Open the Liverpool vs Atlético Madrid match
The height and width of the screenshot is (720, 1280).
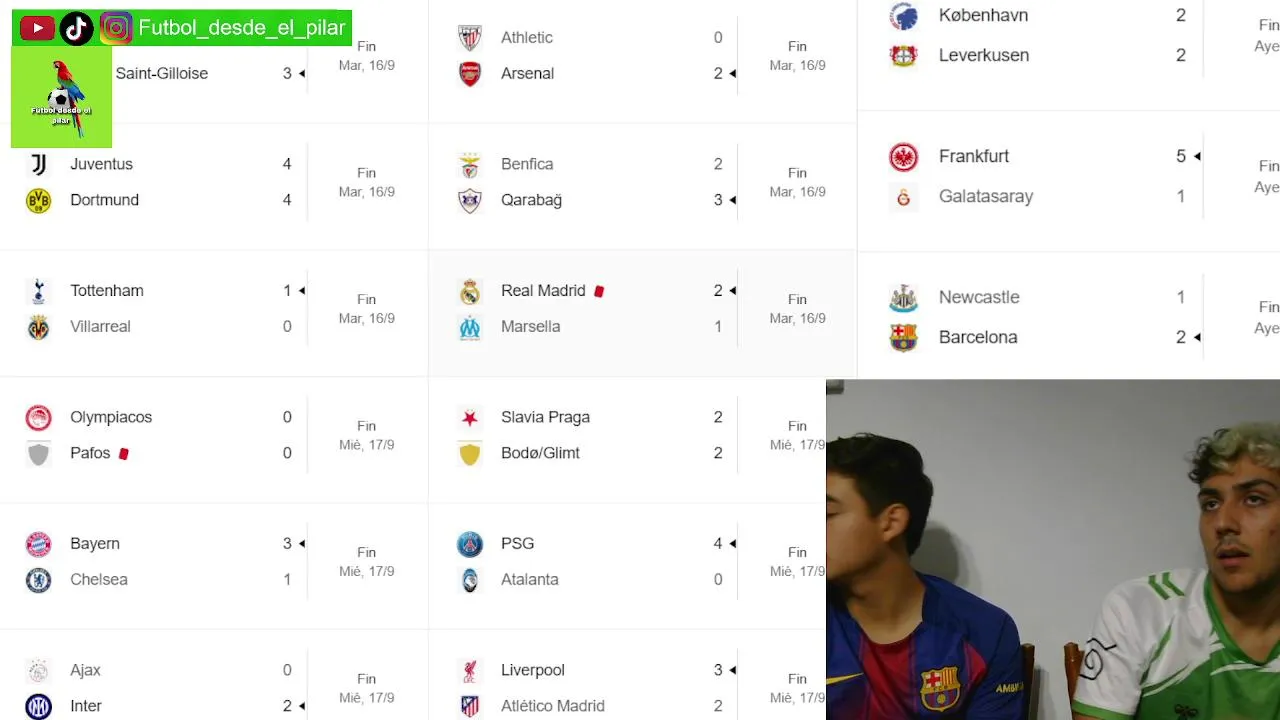point(628,688)
